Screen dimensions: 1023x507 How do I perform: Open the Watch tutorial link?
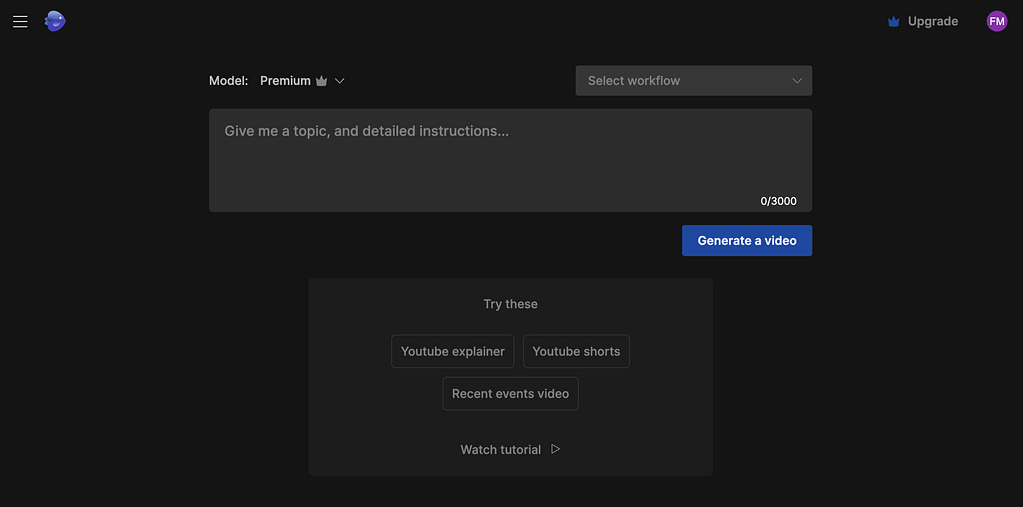point(500,450)
